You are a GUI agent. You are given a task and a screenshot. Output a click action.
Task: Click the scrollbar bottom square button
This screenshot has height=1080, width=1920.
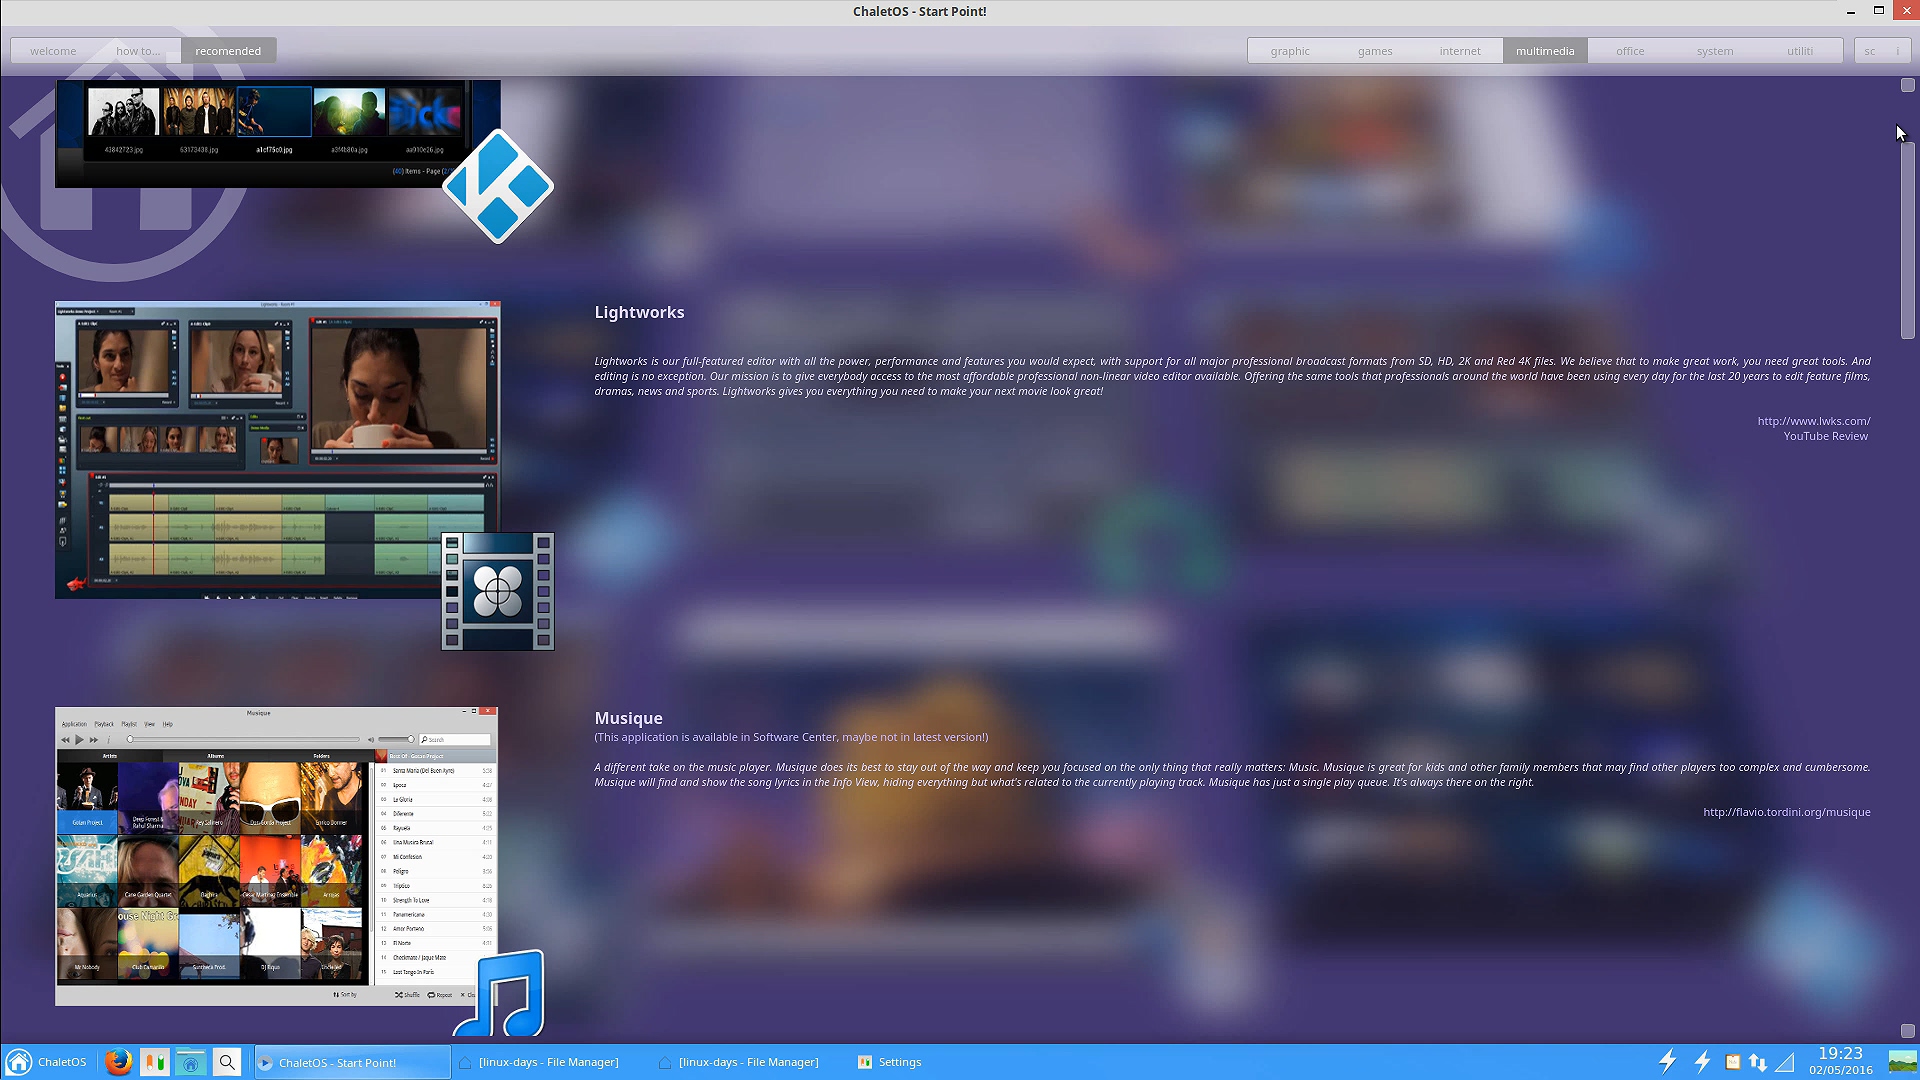(1908, 1031)
